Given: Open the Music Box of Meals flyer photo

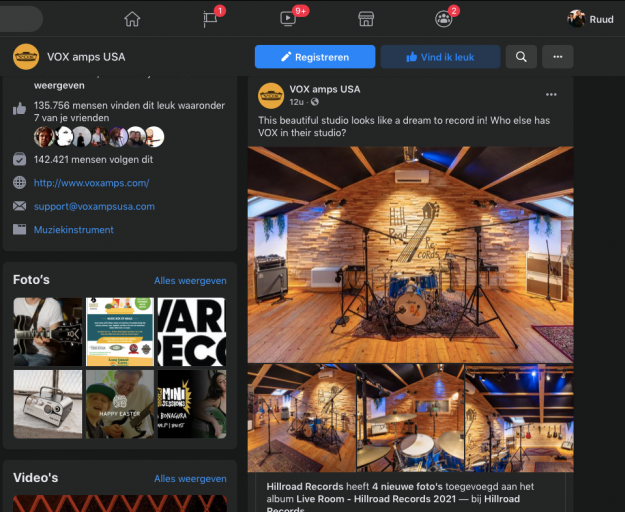Looking at the screenshot, I should [x=120, y=332].
